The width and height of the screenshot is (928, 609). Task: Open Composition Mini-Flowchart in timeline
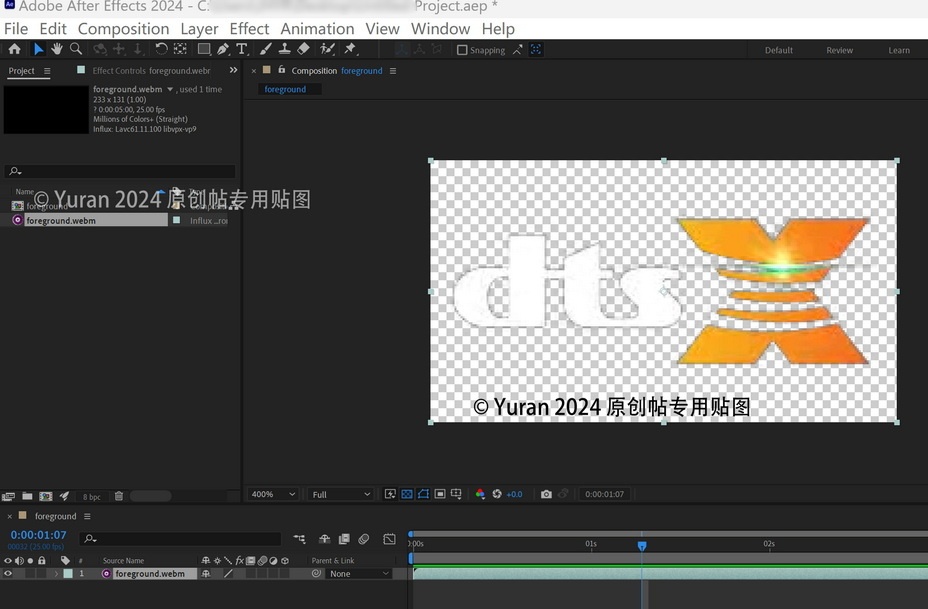pos(299,539)
